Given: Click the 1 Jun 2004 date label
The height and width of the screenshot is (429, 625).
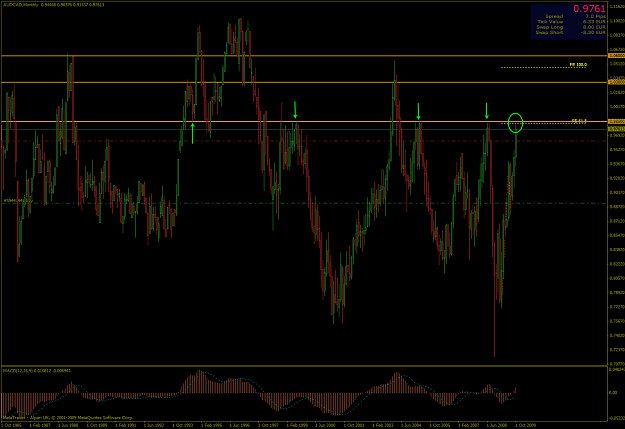Looking at the screenshot, I should point(411,425).
